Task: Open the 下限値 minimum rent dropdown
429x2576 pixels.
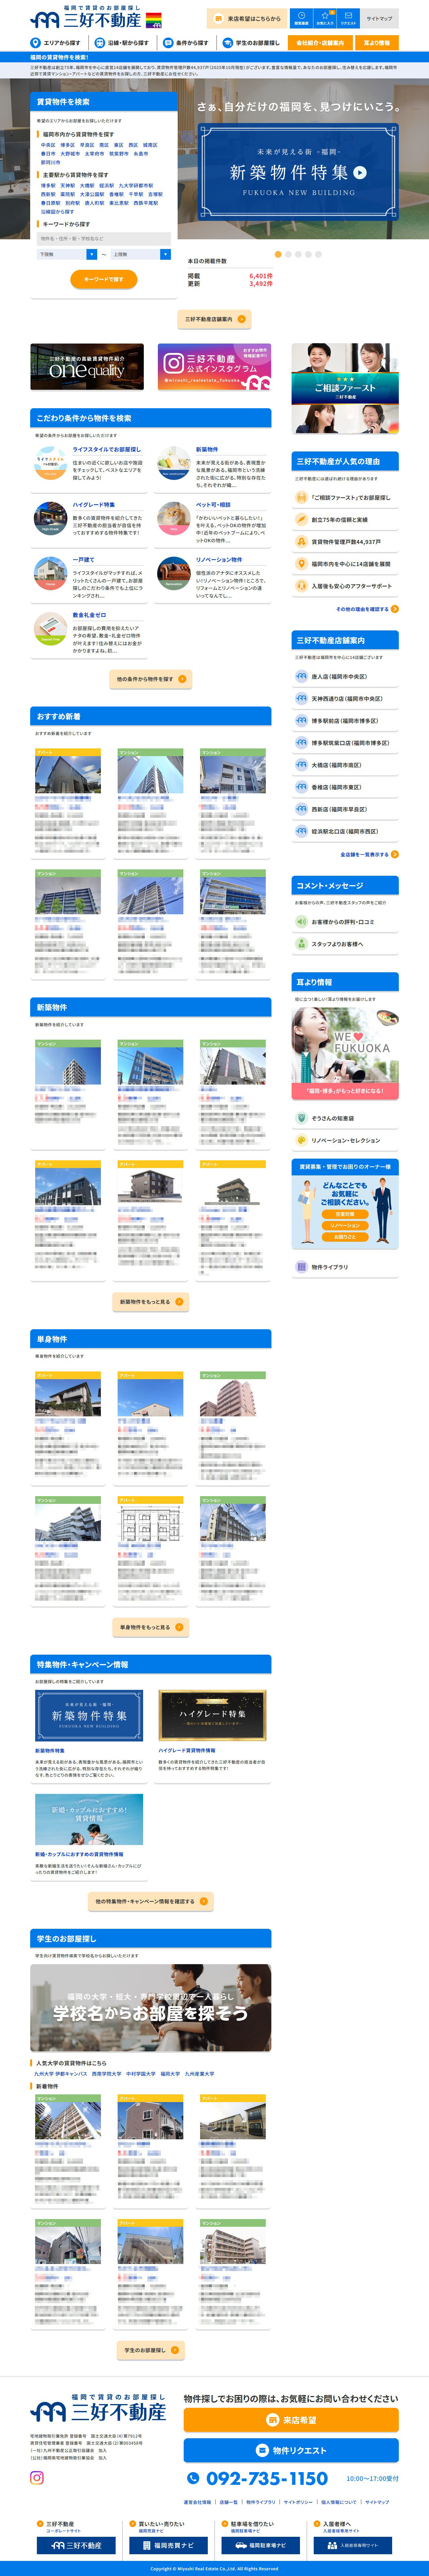Action: pos(67,254)
